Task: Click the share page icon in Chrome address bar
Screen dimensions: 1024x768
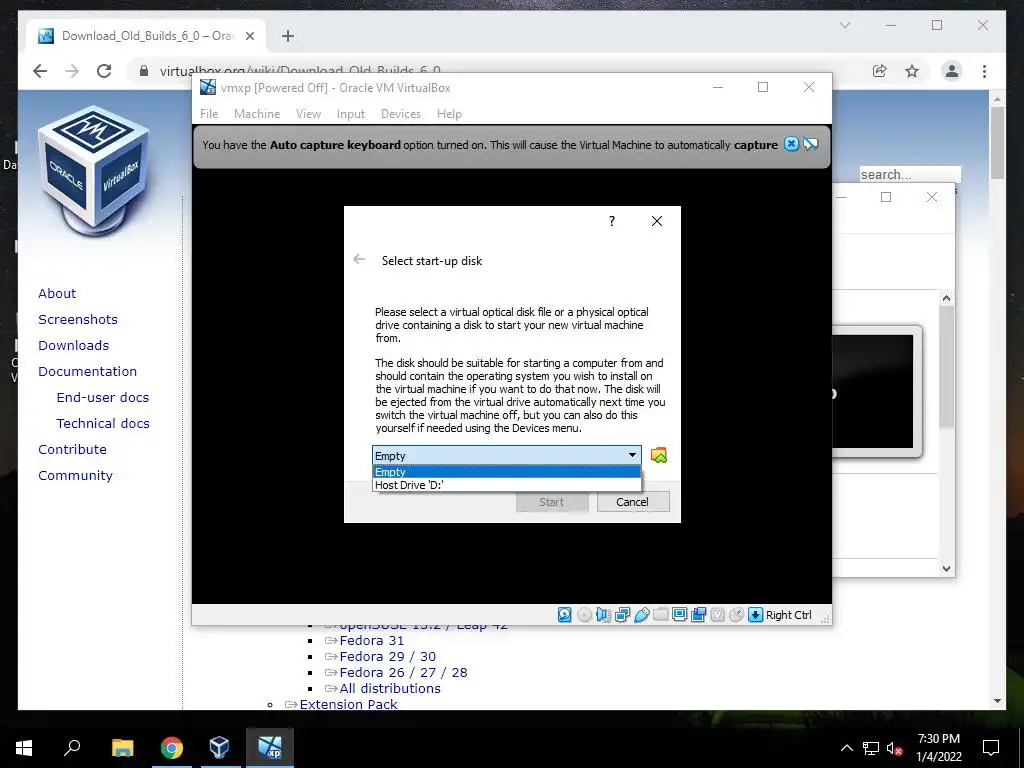Action: (880, 71)
